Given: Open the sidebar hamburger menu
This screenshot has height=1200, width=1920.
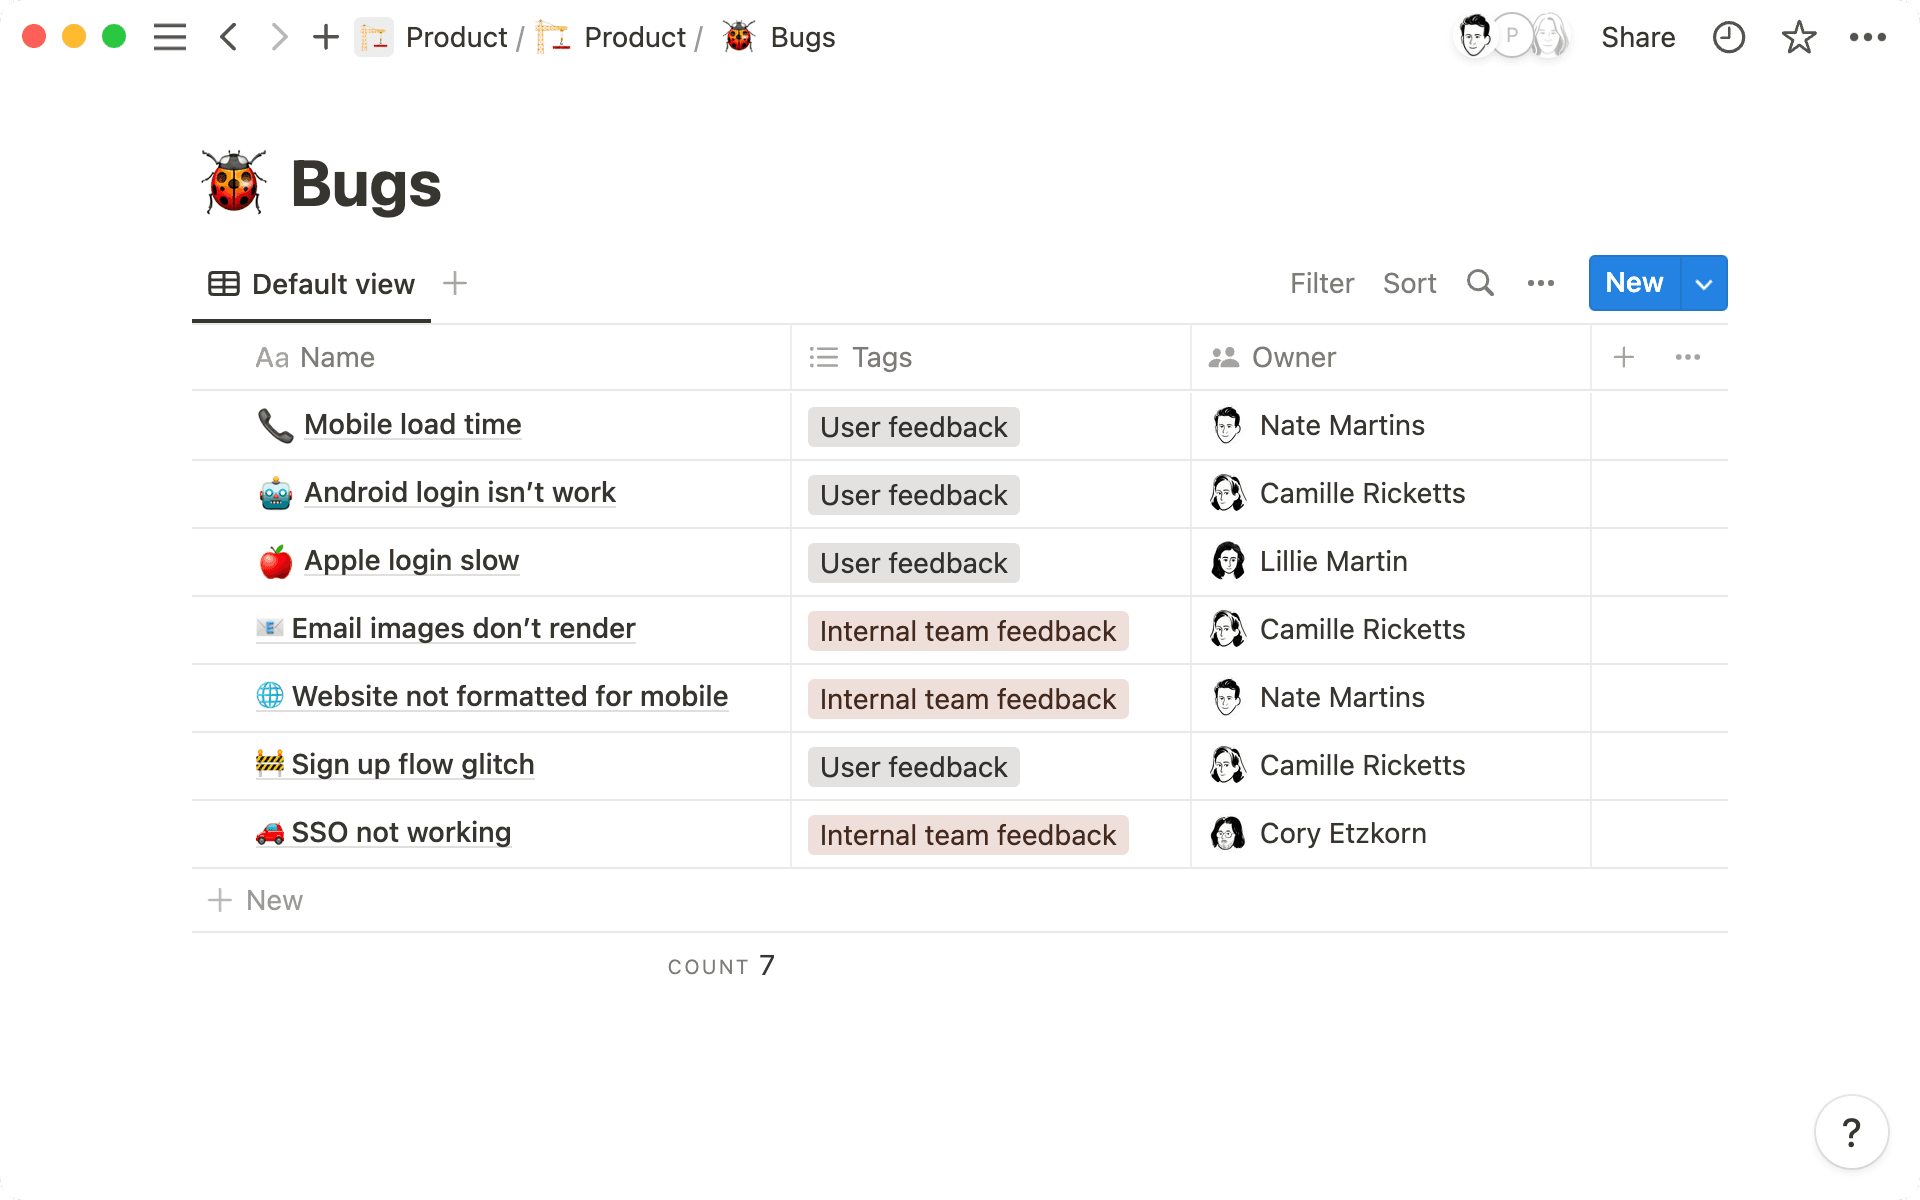Looking at the screenshot, I should [x=170, y=38].
